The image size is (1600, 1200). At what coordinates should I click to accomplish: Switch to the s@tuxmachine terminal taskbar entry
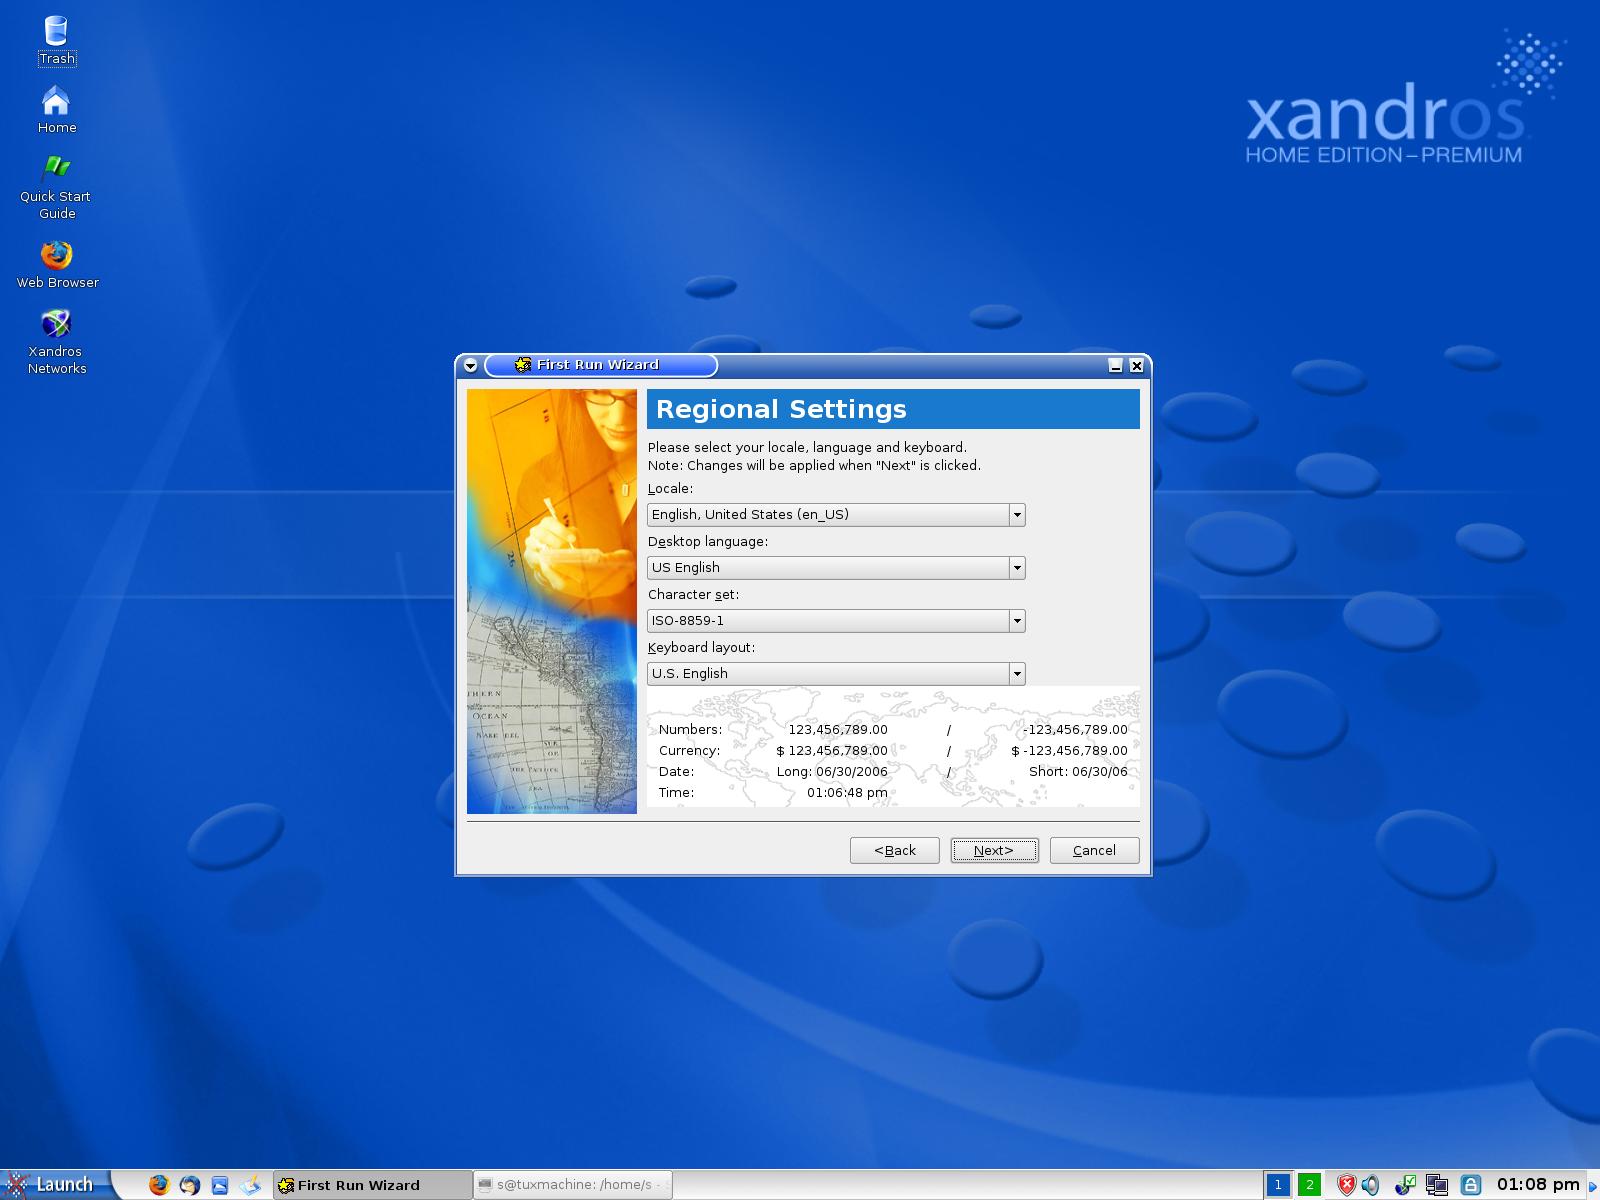point(573,1185)
